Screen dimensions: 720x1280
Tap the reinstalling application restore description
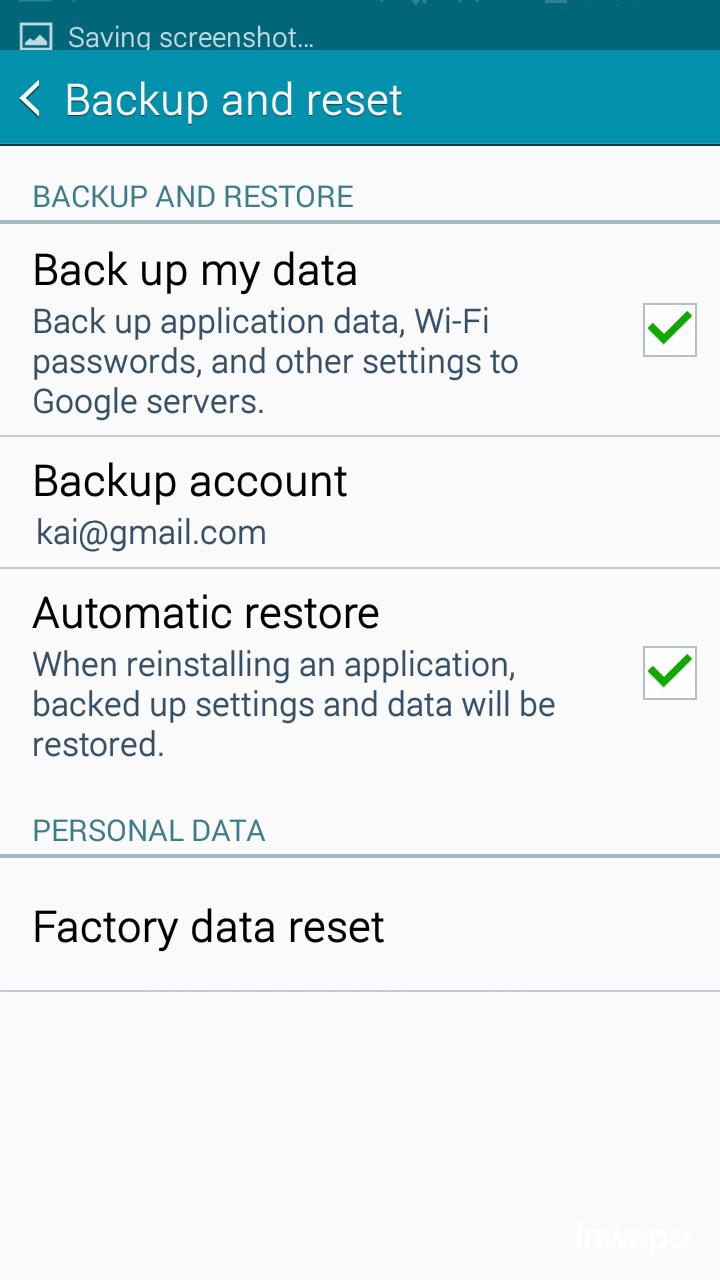click(293, 704)
